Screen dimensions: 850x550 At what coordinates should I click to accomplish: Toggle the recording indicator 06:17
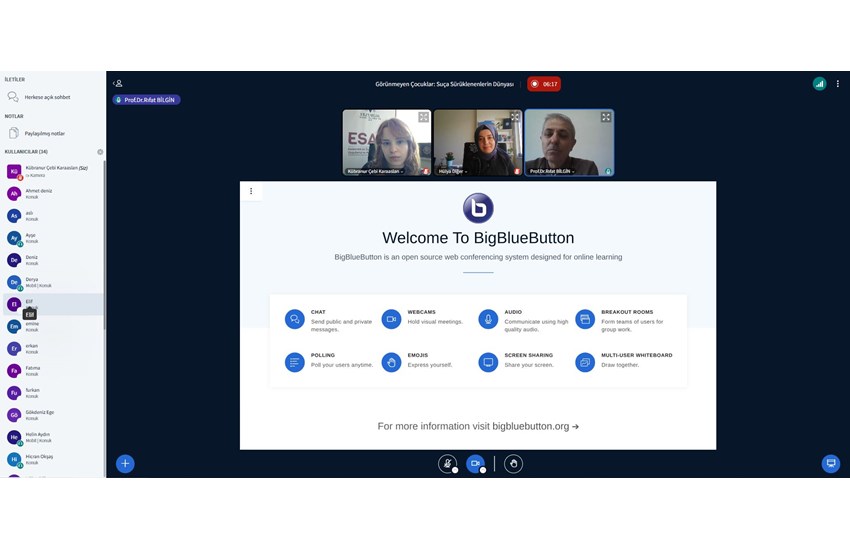pyautogui.click(x=544, y=84)
